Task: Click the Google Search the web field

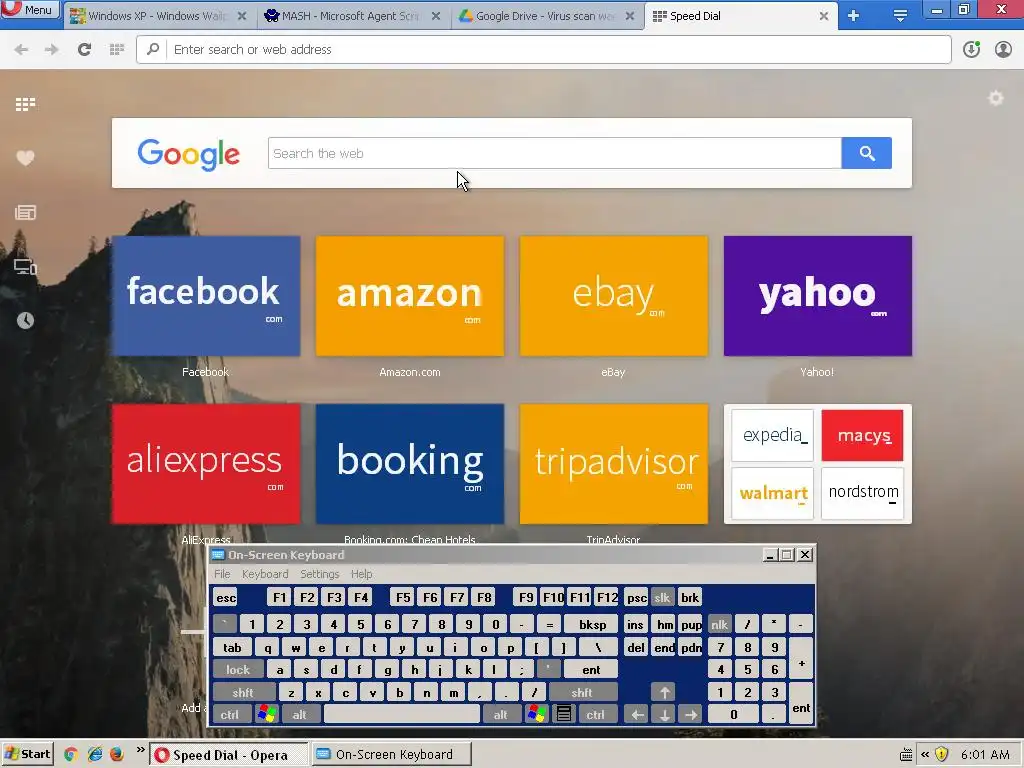Action: point(554,153)
